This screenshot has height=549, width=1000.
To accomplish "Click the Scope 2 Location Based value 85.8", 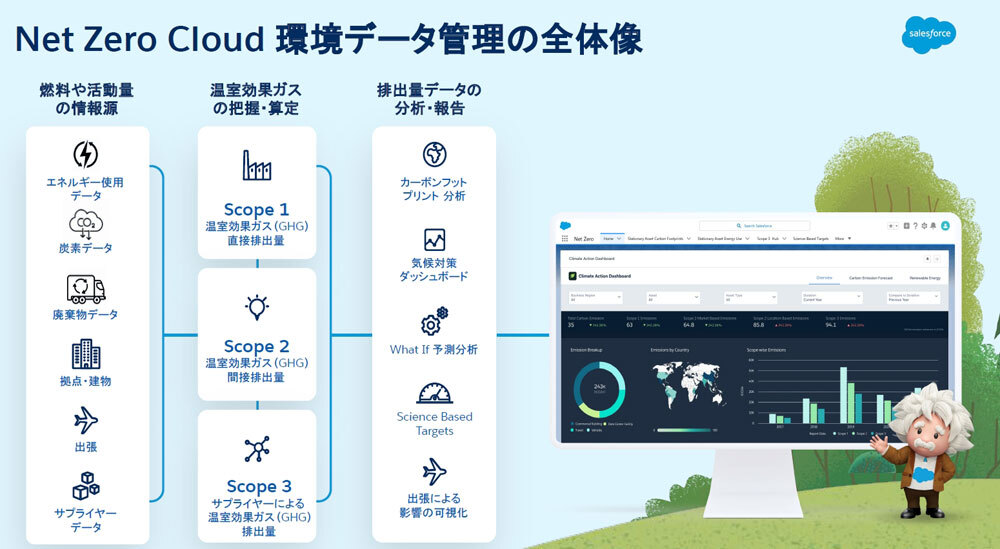I will click(x=758, y=325).
